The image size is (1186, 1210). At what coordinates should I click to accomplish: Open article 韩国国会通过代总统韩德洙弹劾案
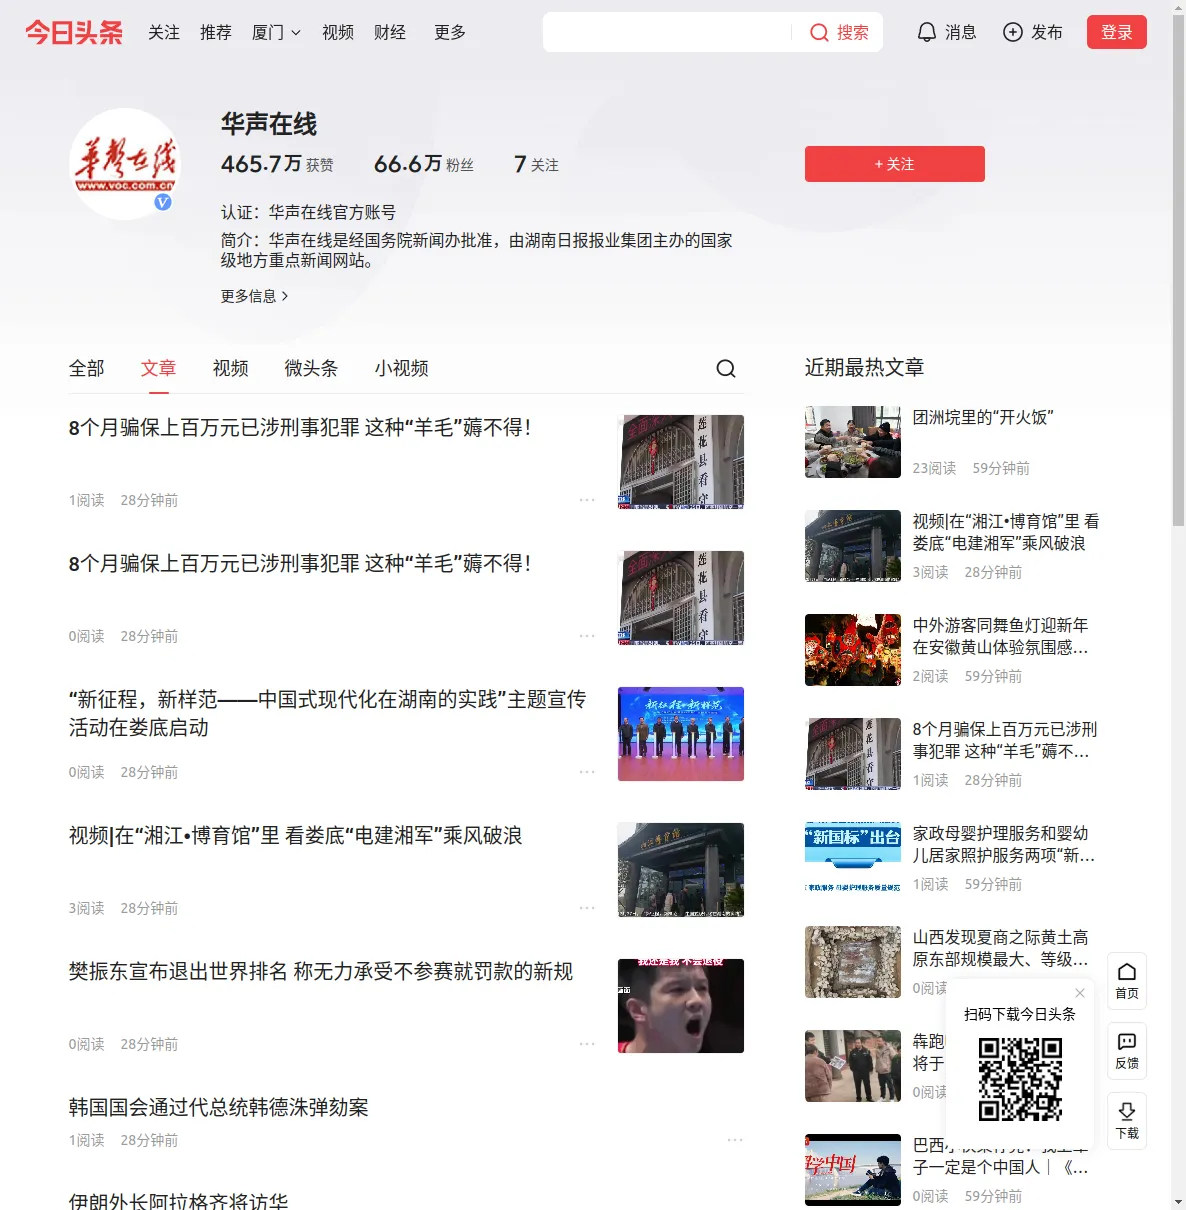(219, 1108)
